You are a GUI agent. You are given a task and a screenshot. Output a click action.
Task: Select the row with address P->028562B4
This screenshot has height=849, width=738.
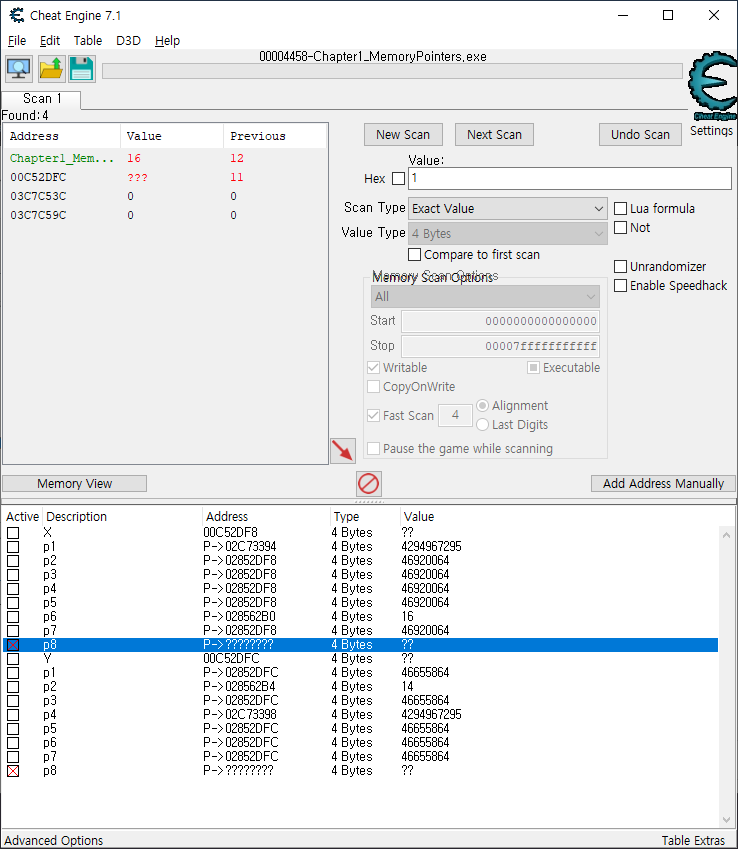tap(361, 687)
